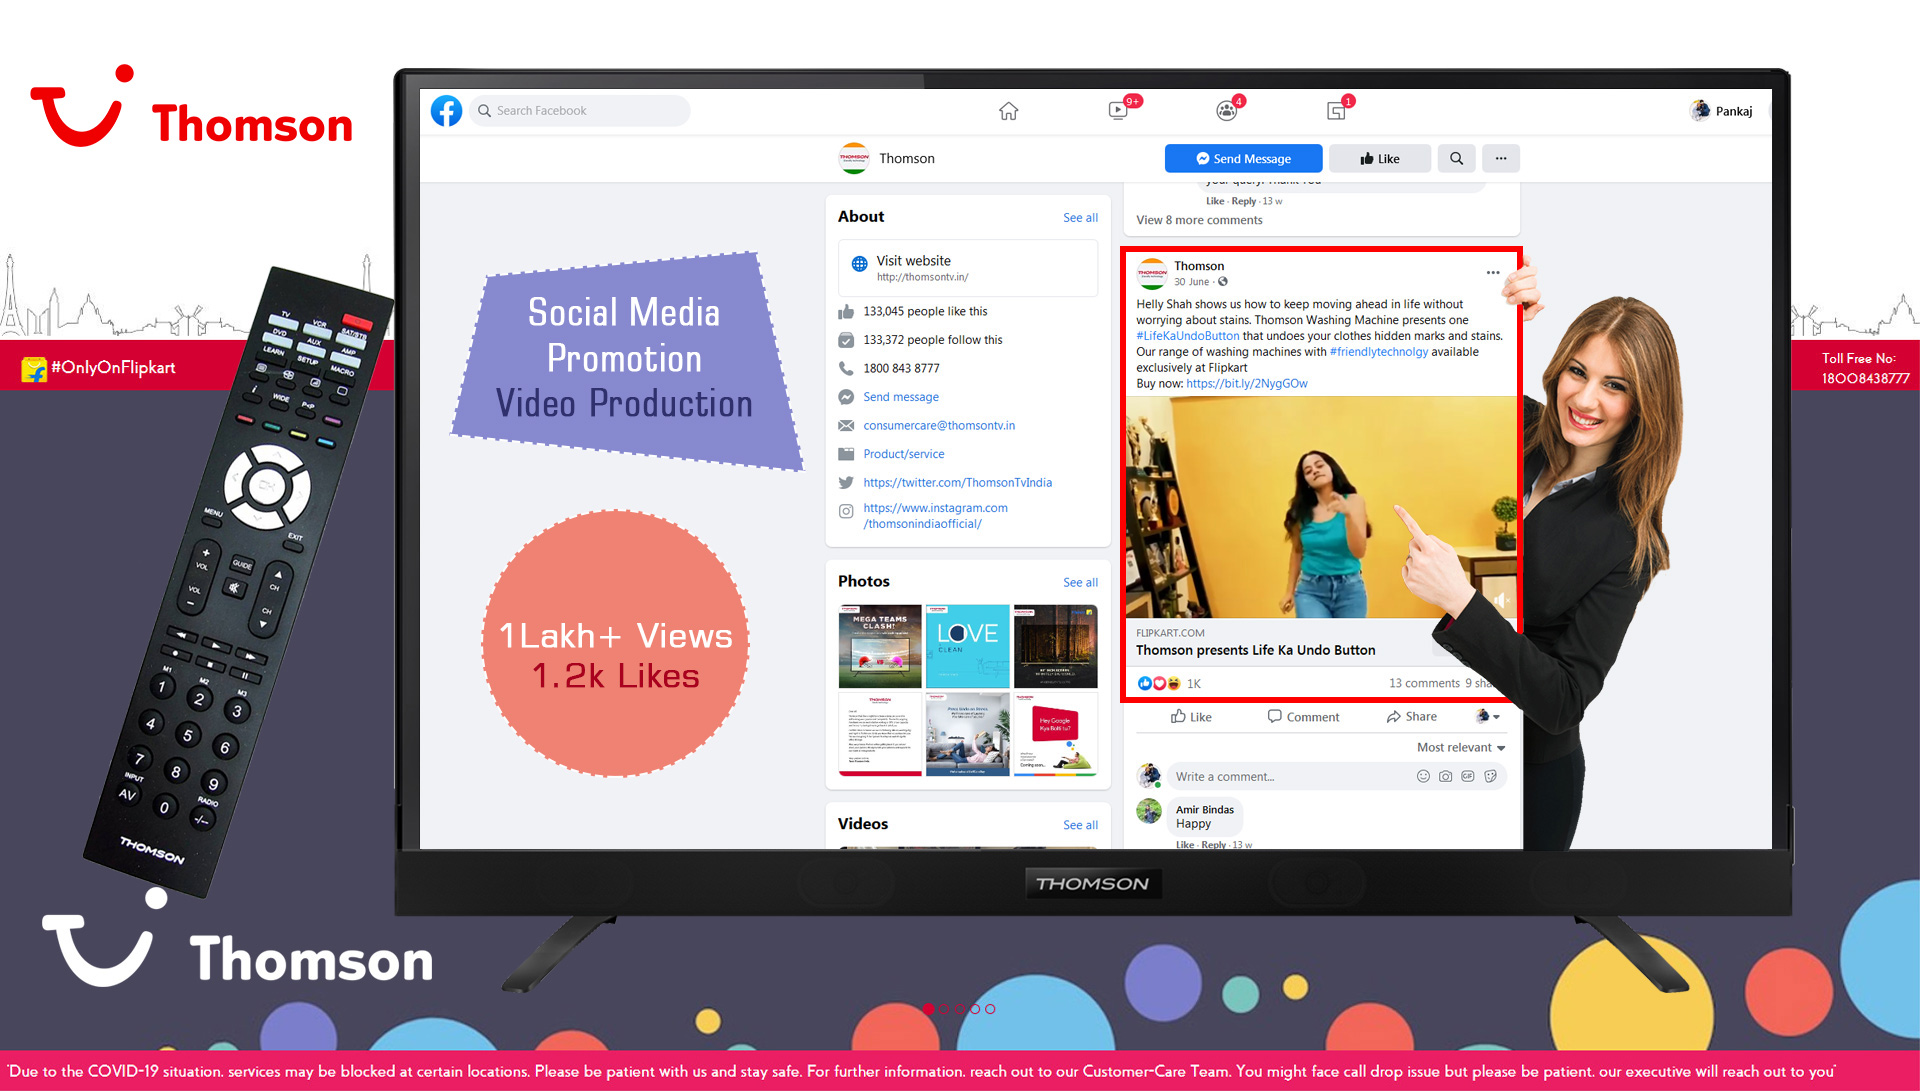
Task: Click the Thomson logo at top left
Action: click(x=192, y=108)
